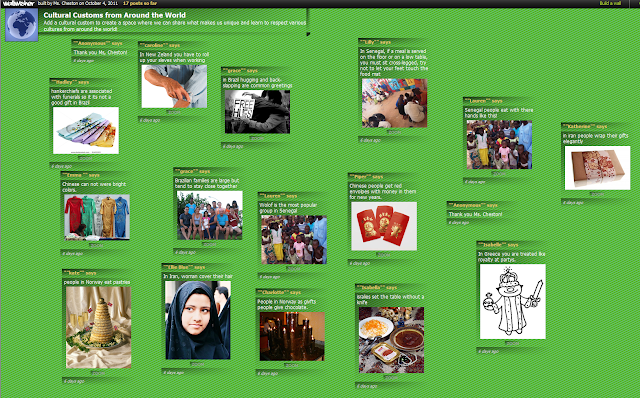Select the 'Ellie Blue says' post header
The width and height of the screenshot is (640, 398).
pyautogui.click(x=184, y=267)
